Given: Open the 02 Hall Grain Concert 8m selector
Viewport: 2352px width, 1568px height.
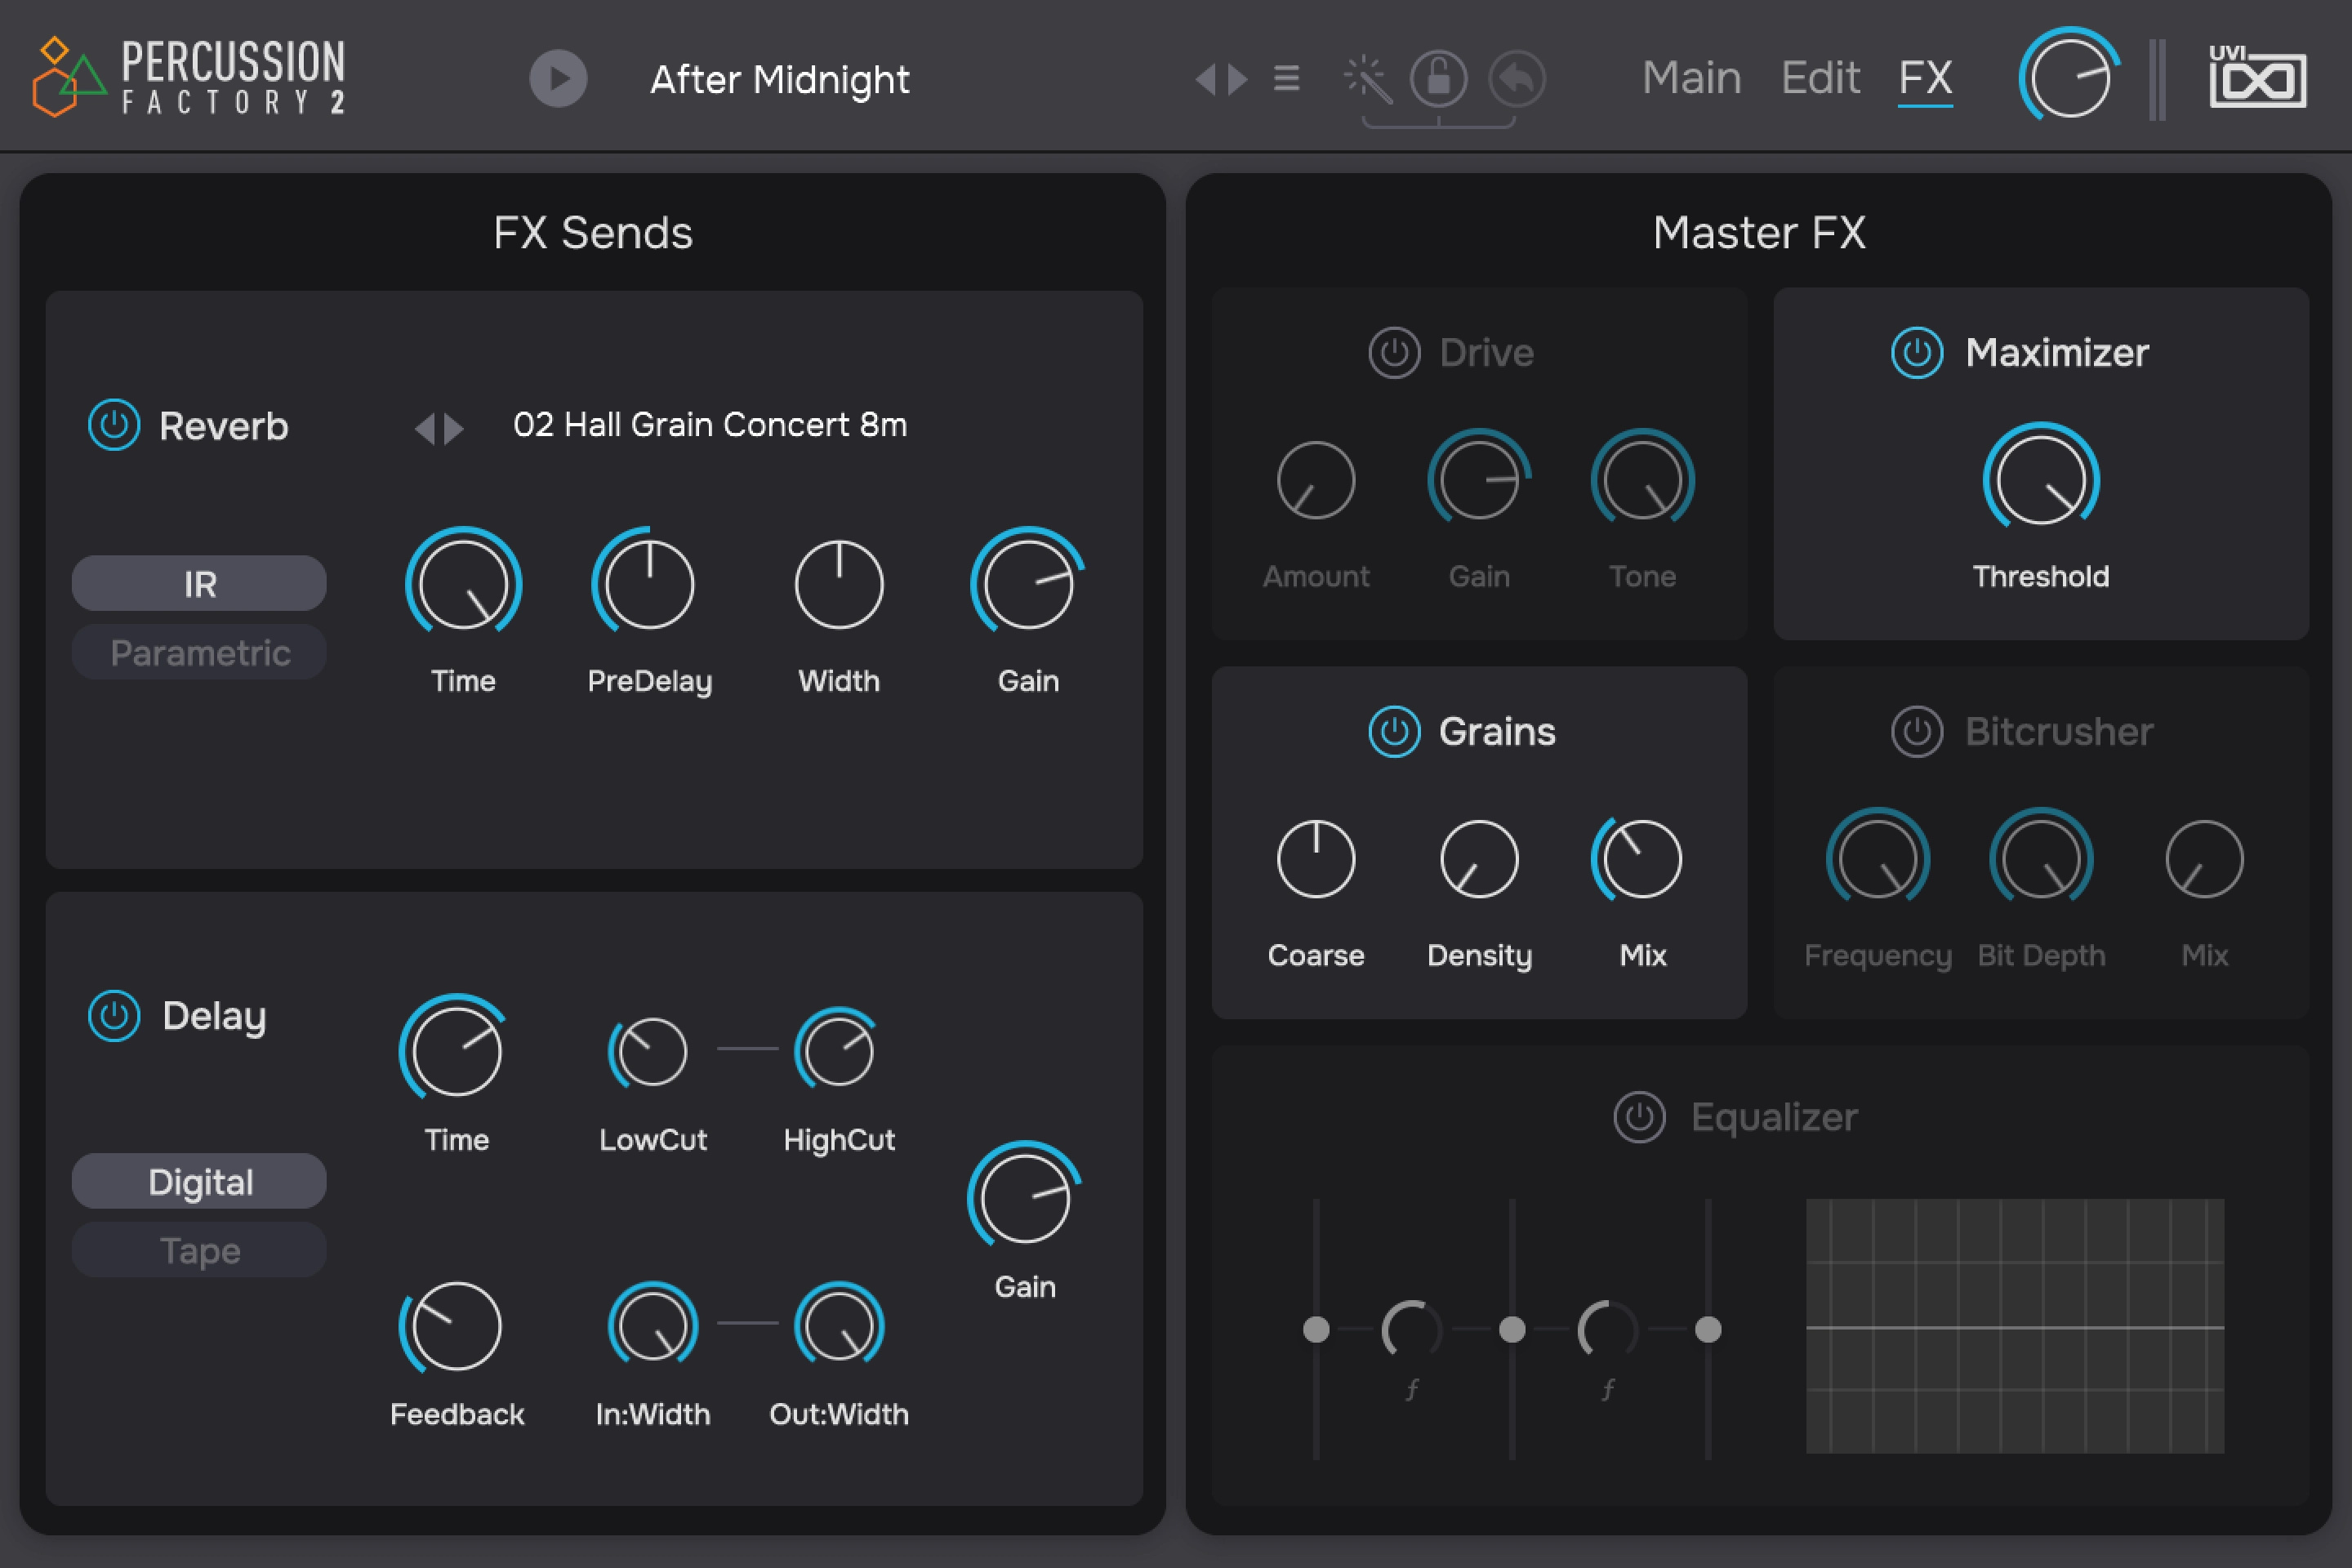Looking at the screenshot, I should (710, 425).
